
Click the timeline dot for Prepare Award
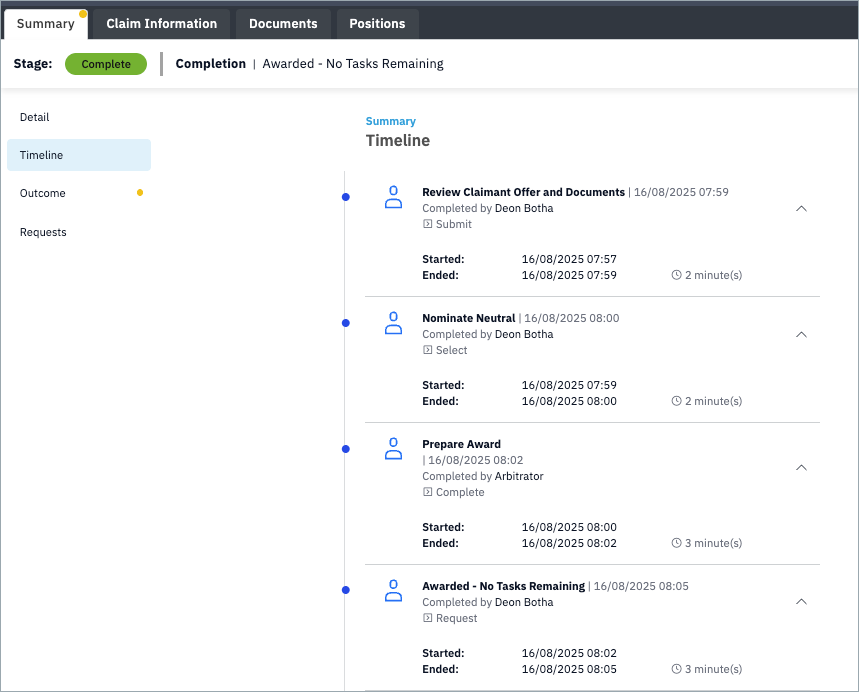click(x=346, y=449)
